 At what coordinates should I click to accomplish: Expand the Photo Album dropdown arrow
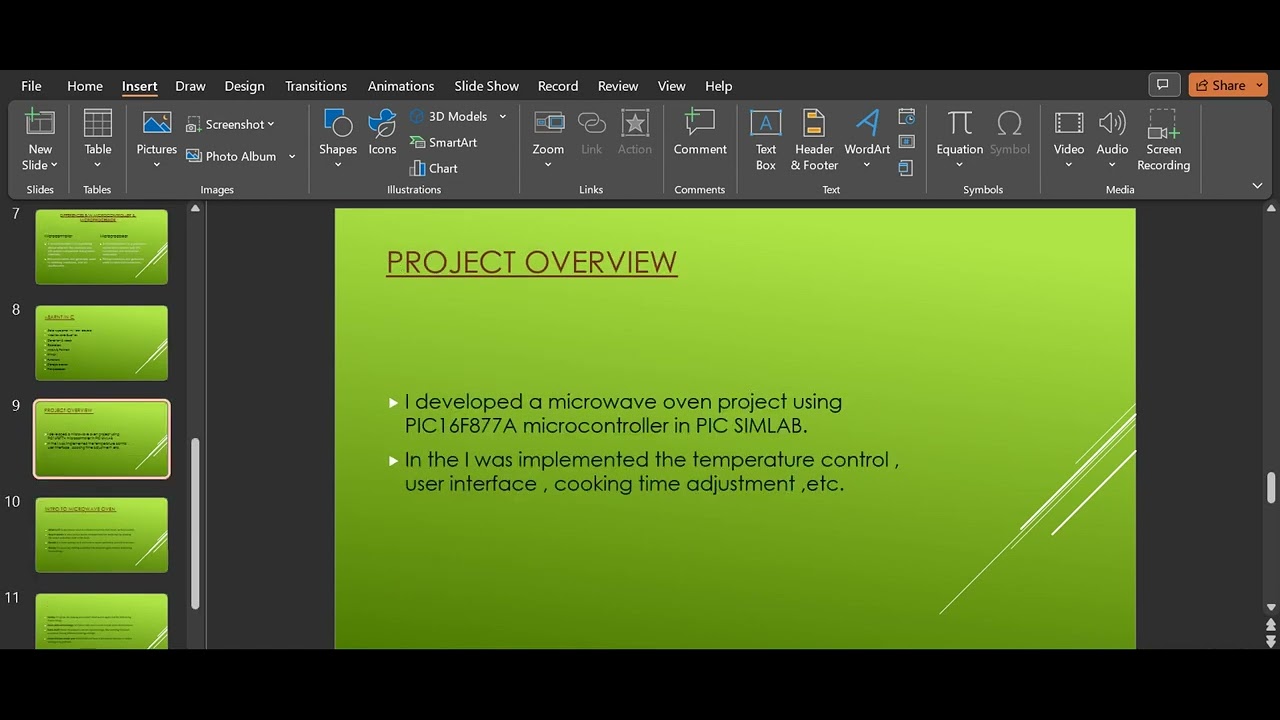(x=292, y=156)
